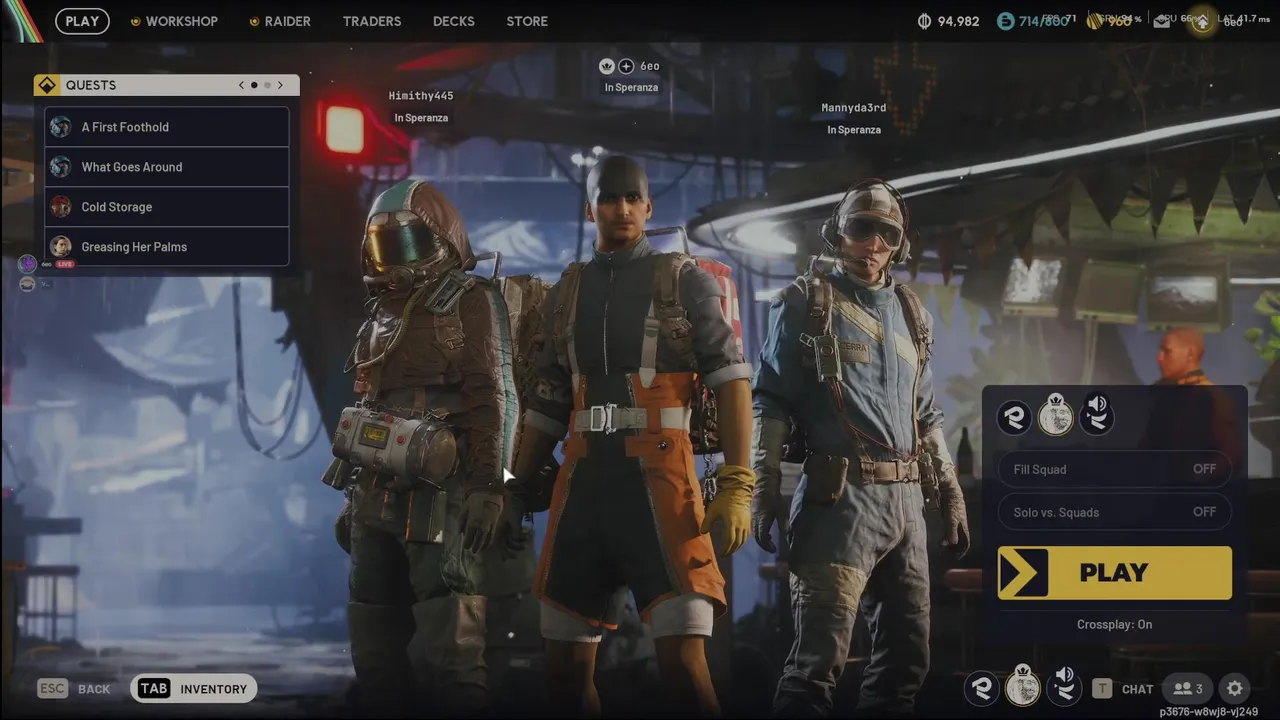This screenshot has width=1280, height=720.
Task: Click the trader portrait beside Cold Storage
Action: pos(61,207)
